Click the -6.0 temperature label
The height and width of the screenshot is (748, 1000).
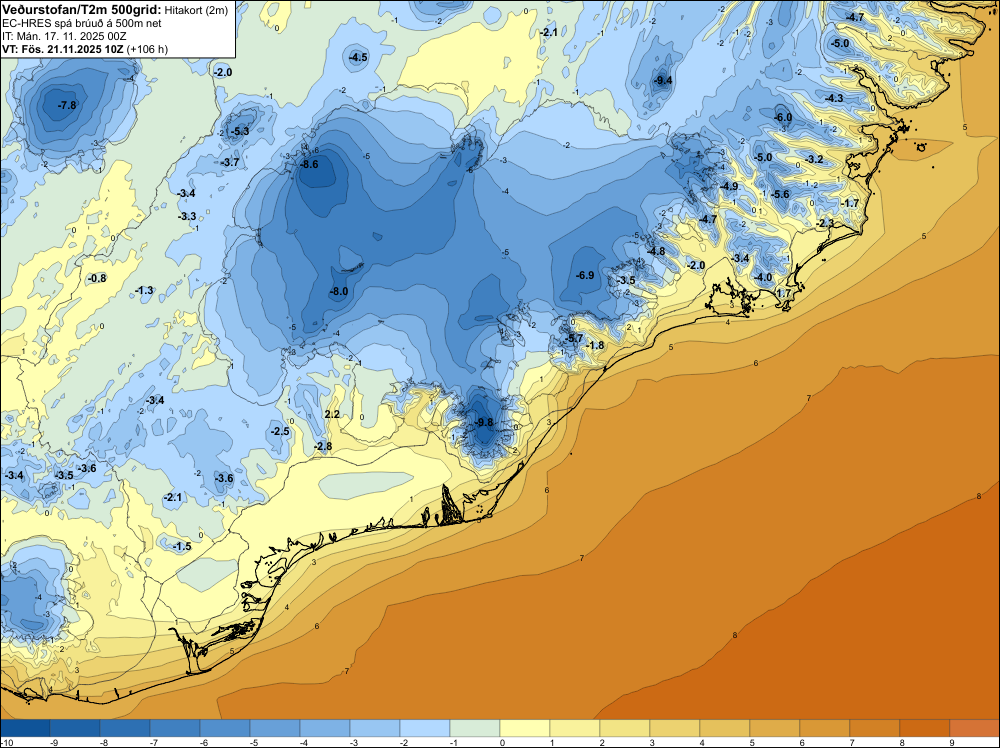coord(783,117)
